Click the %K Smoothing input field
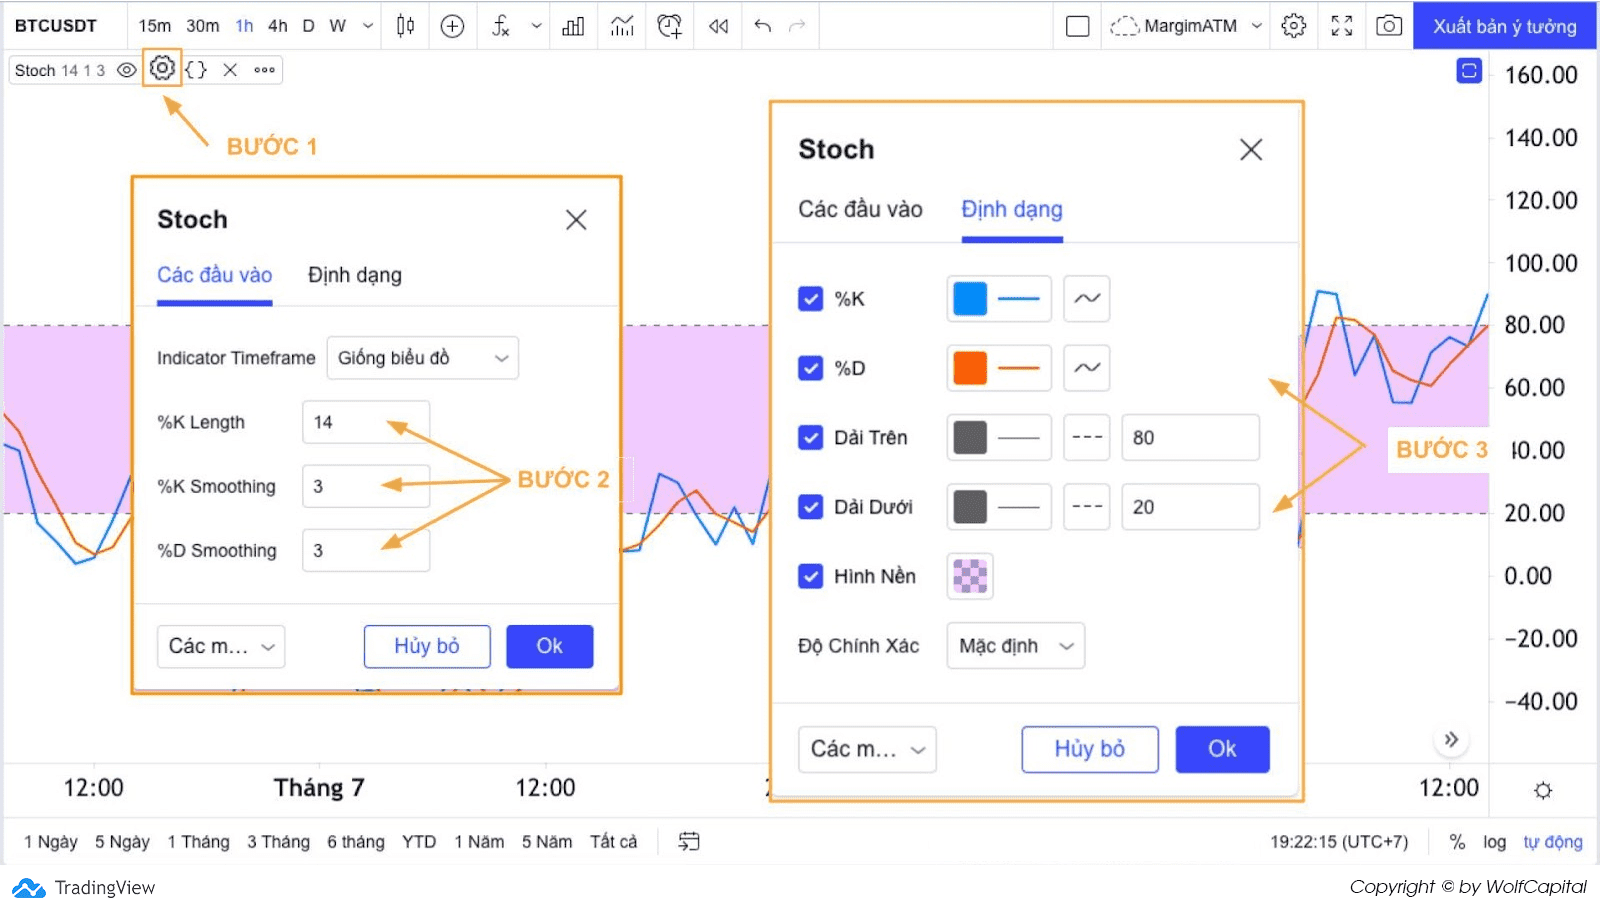This screenshot has height=906, width=1600. 366,486
